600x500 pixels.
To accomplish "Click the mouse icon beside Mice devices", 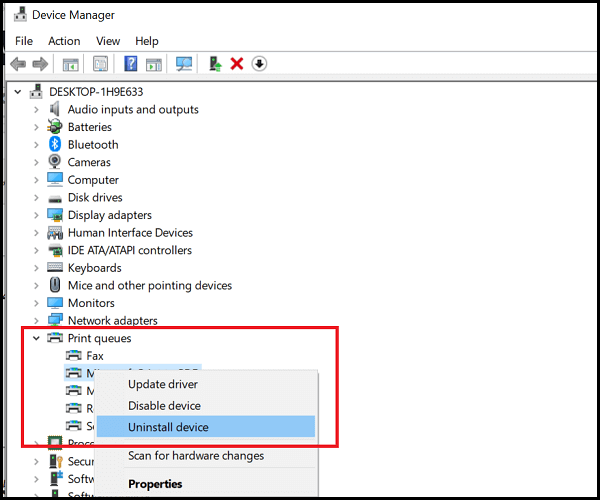I will coord(55,285).
